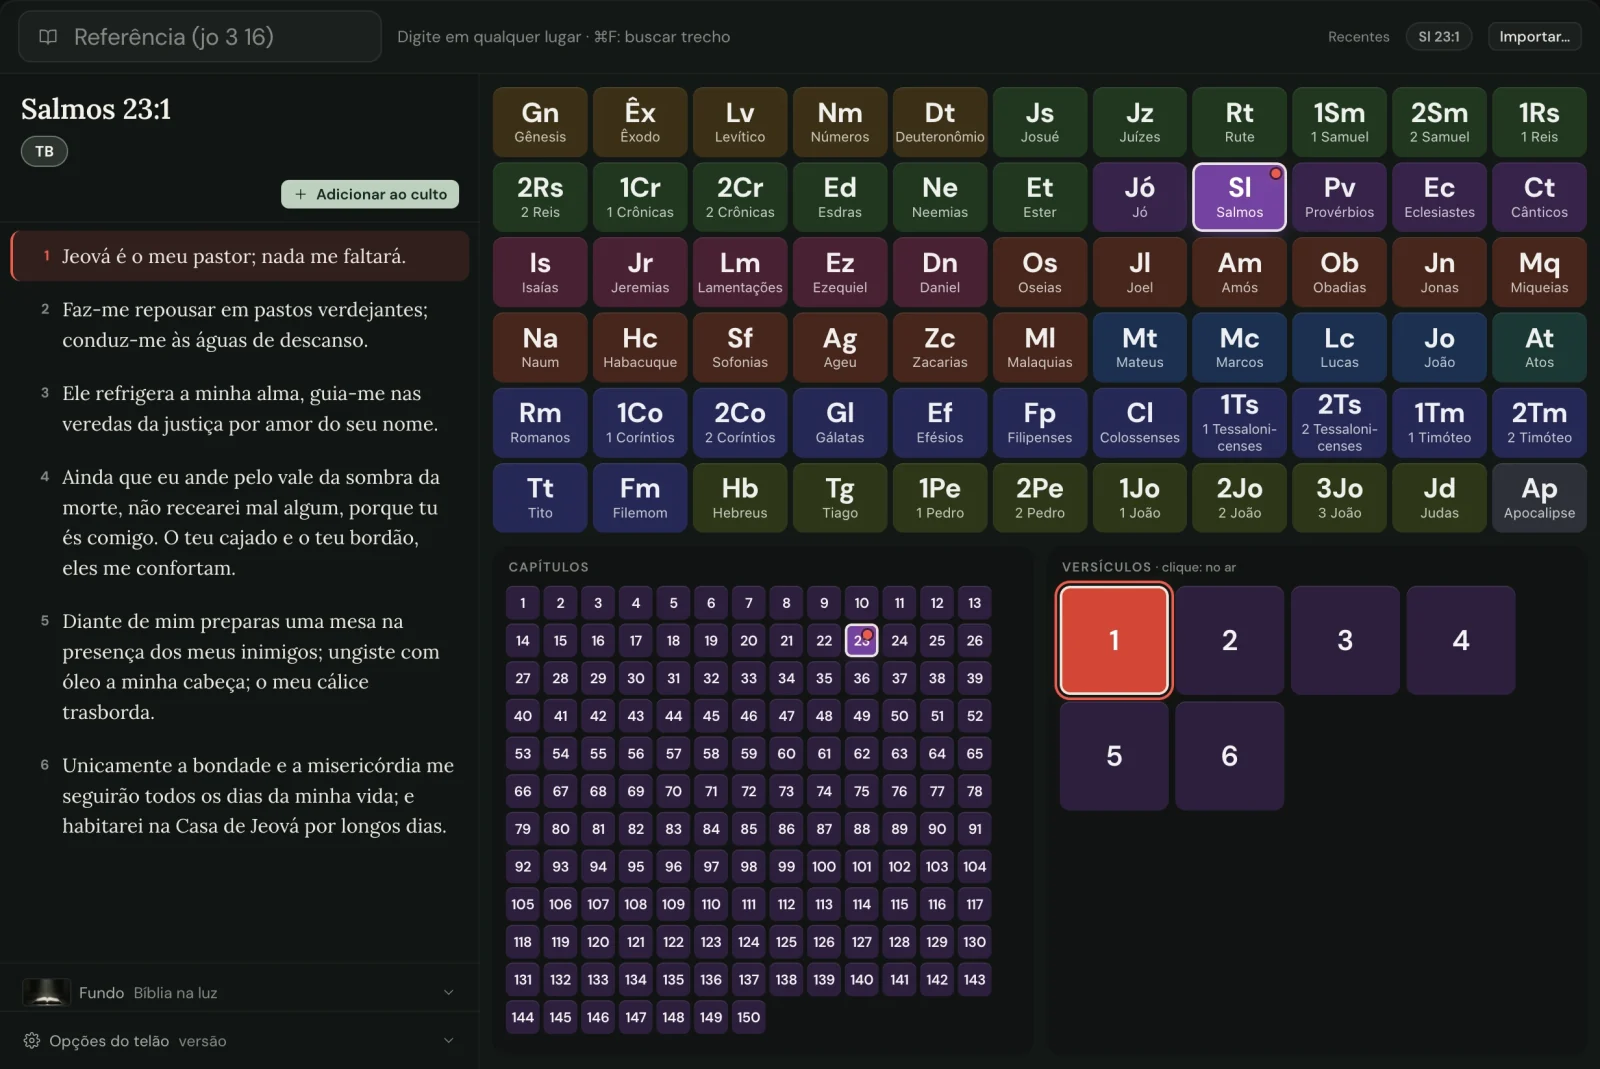Image resolution: width=1600 pixels, height=1069 pixels.
Task: Click the Fundo background thumbnail image
Action: tap(46, 992)
